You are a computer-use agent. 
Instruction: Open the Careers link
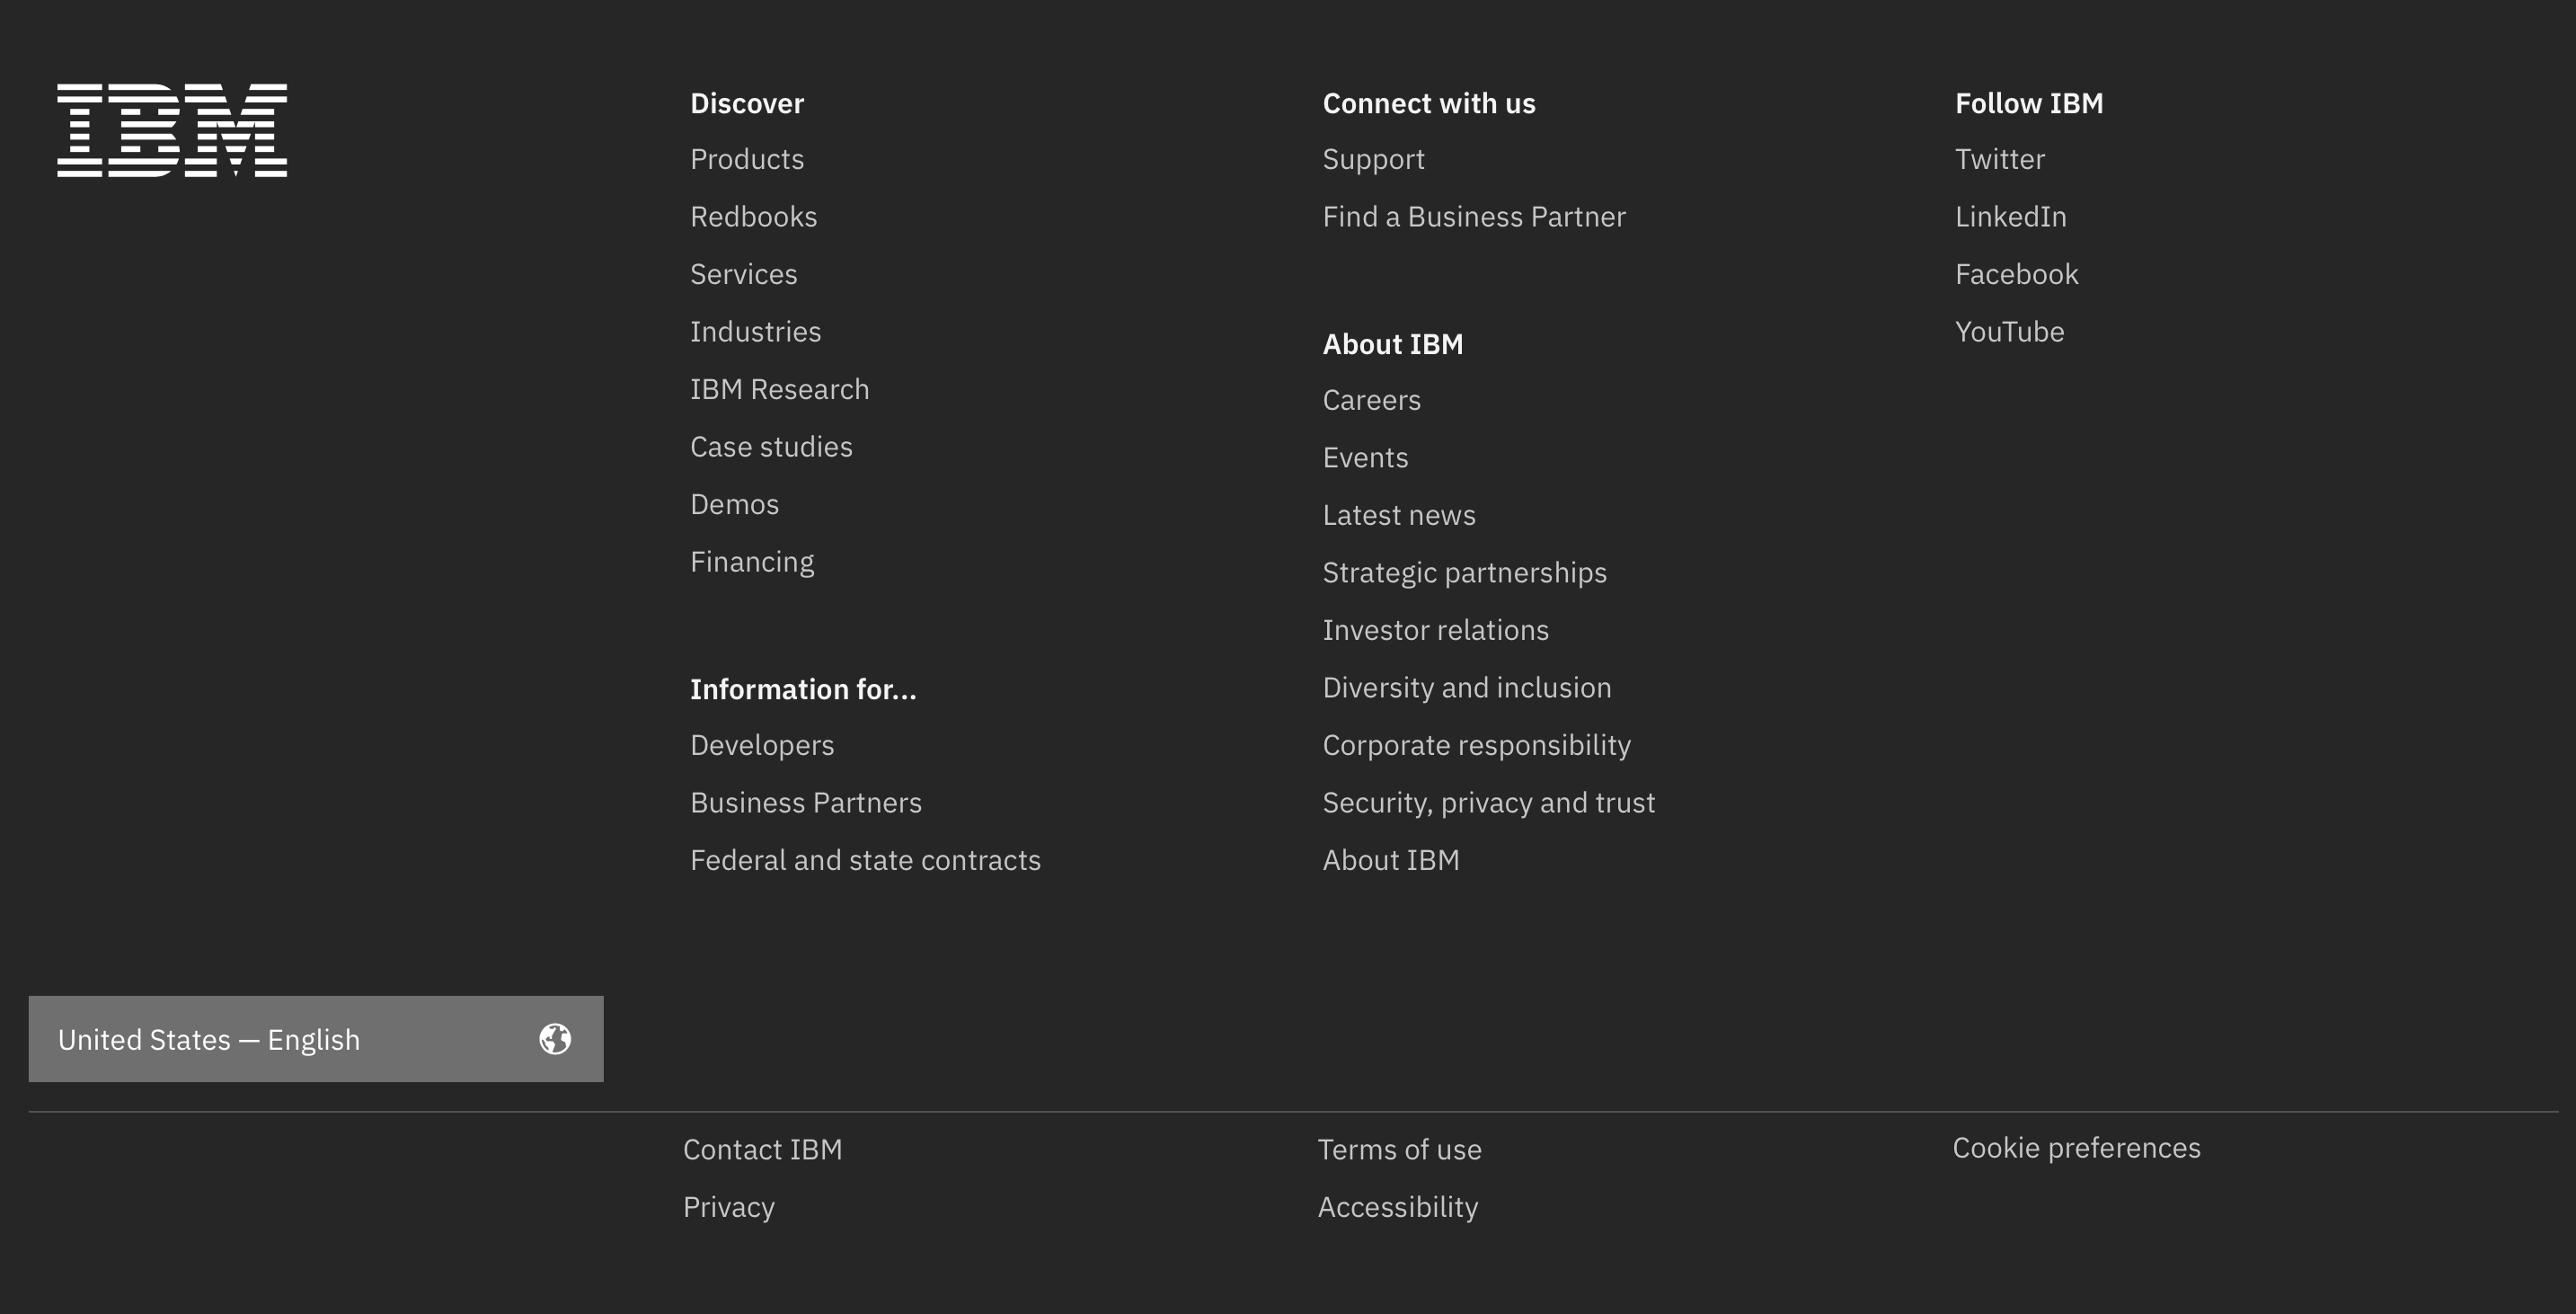(1372, 400)
